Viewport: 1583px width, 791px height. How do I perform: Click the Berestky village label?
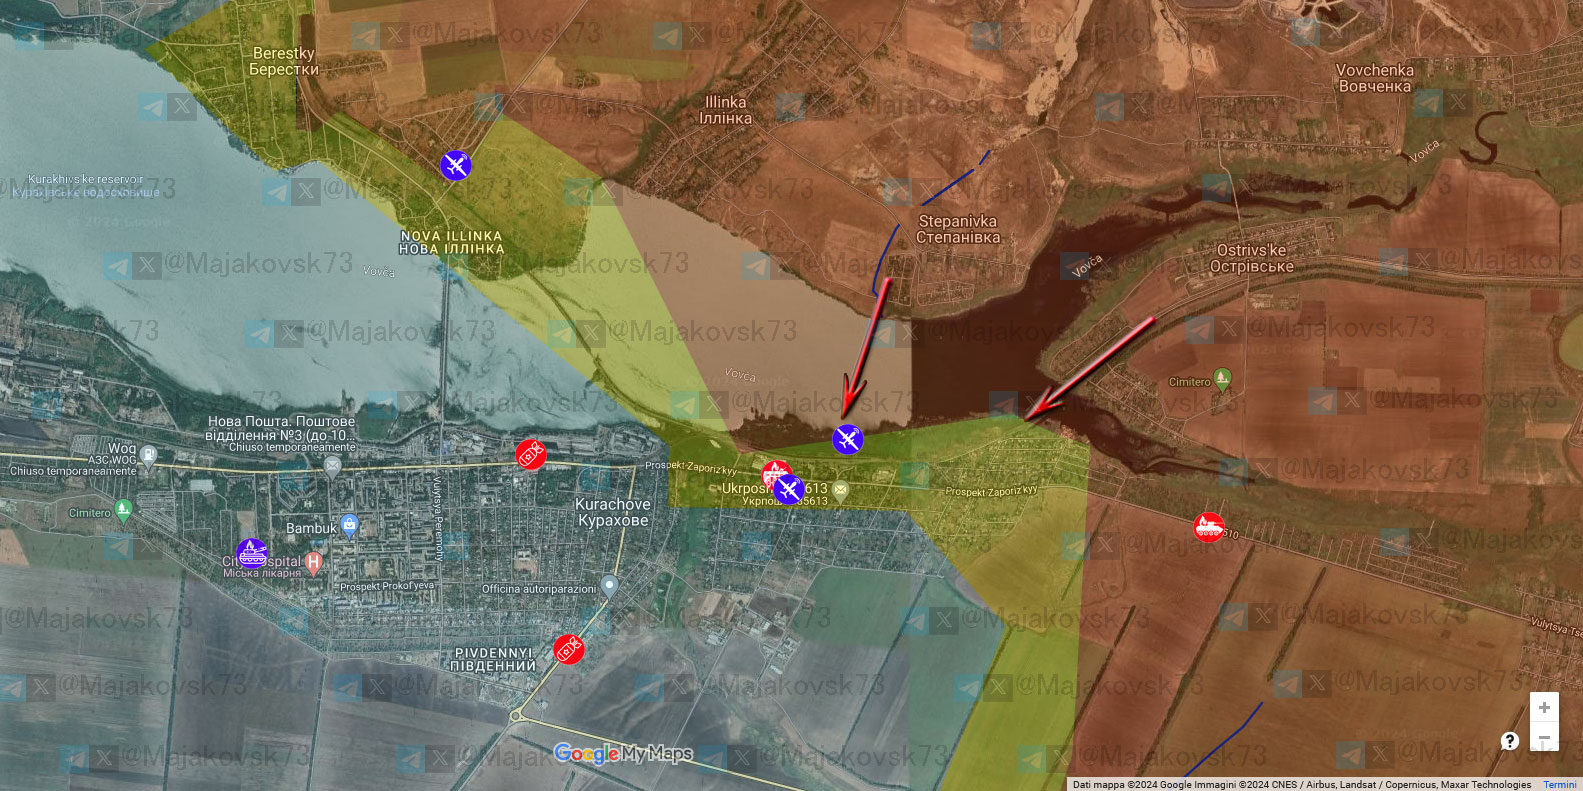284,61
